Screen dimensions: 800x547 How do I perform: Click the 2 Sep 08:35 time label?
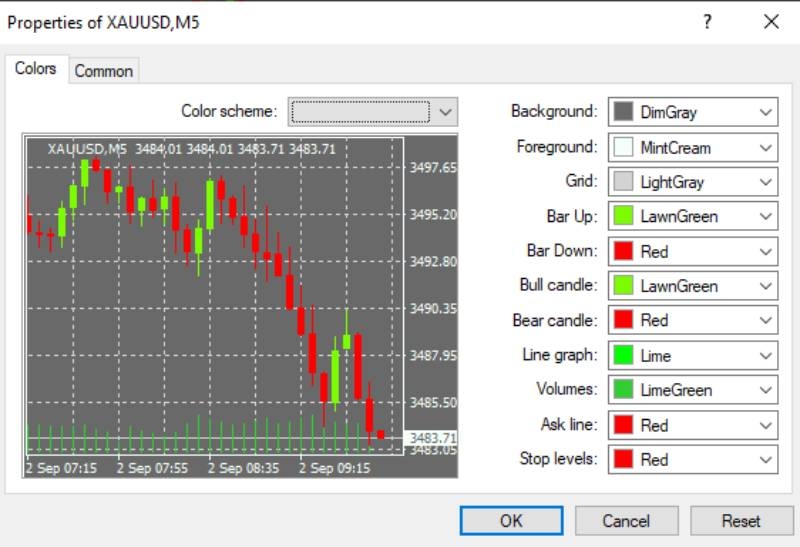[243, 468]
